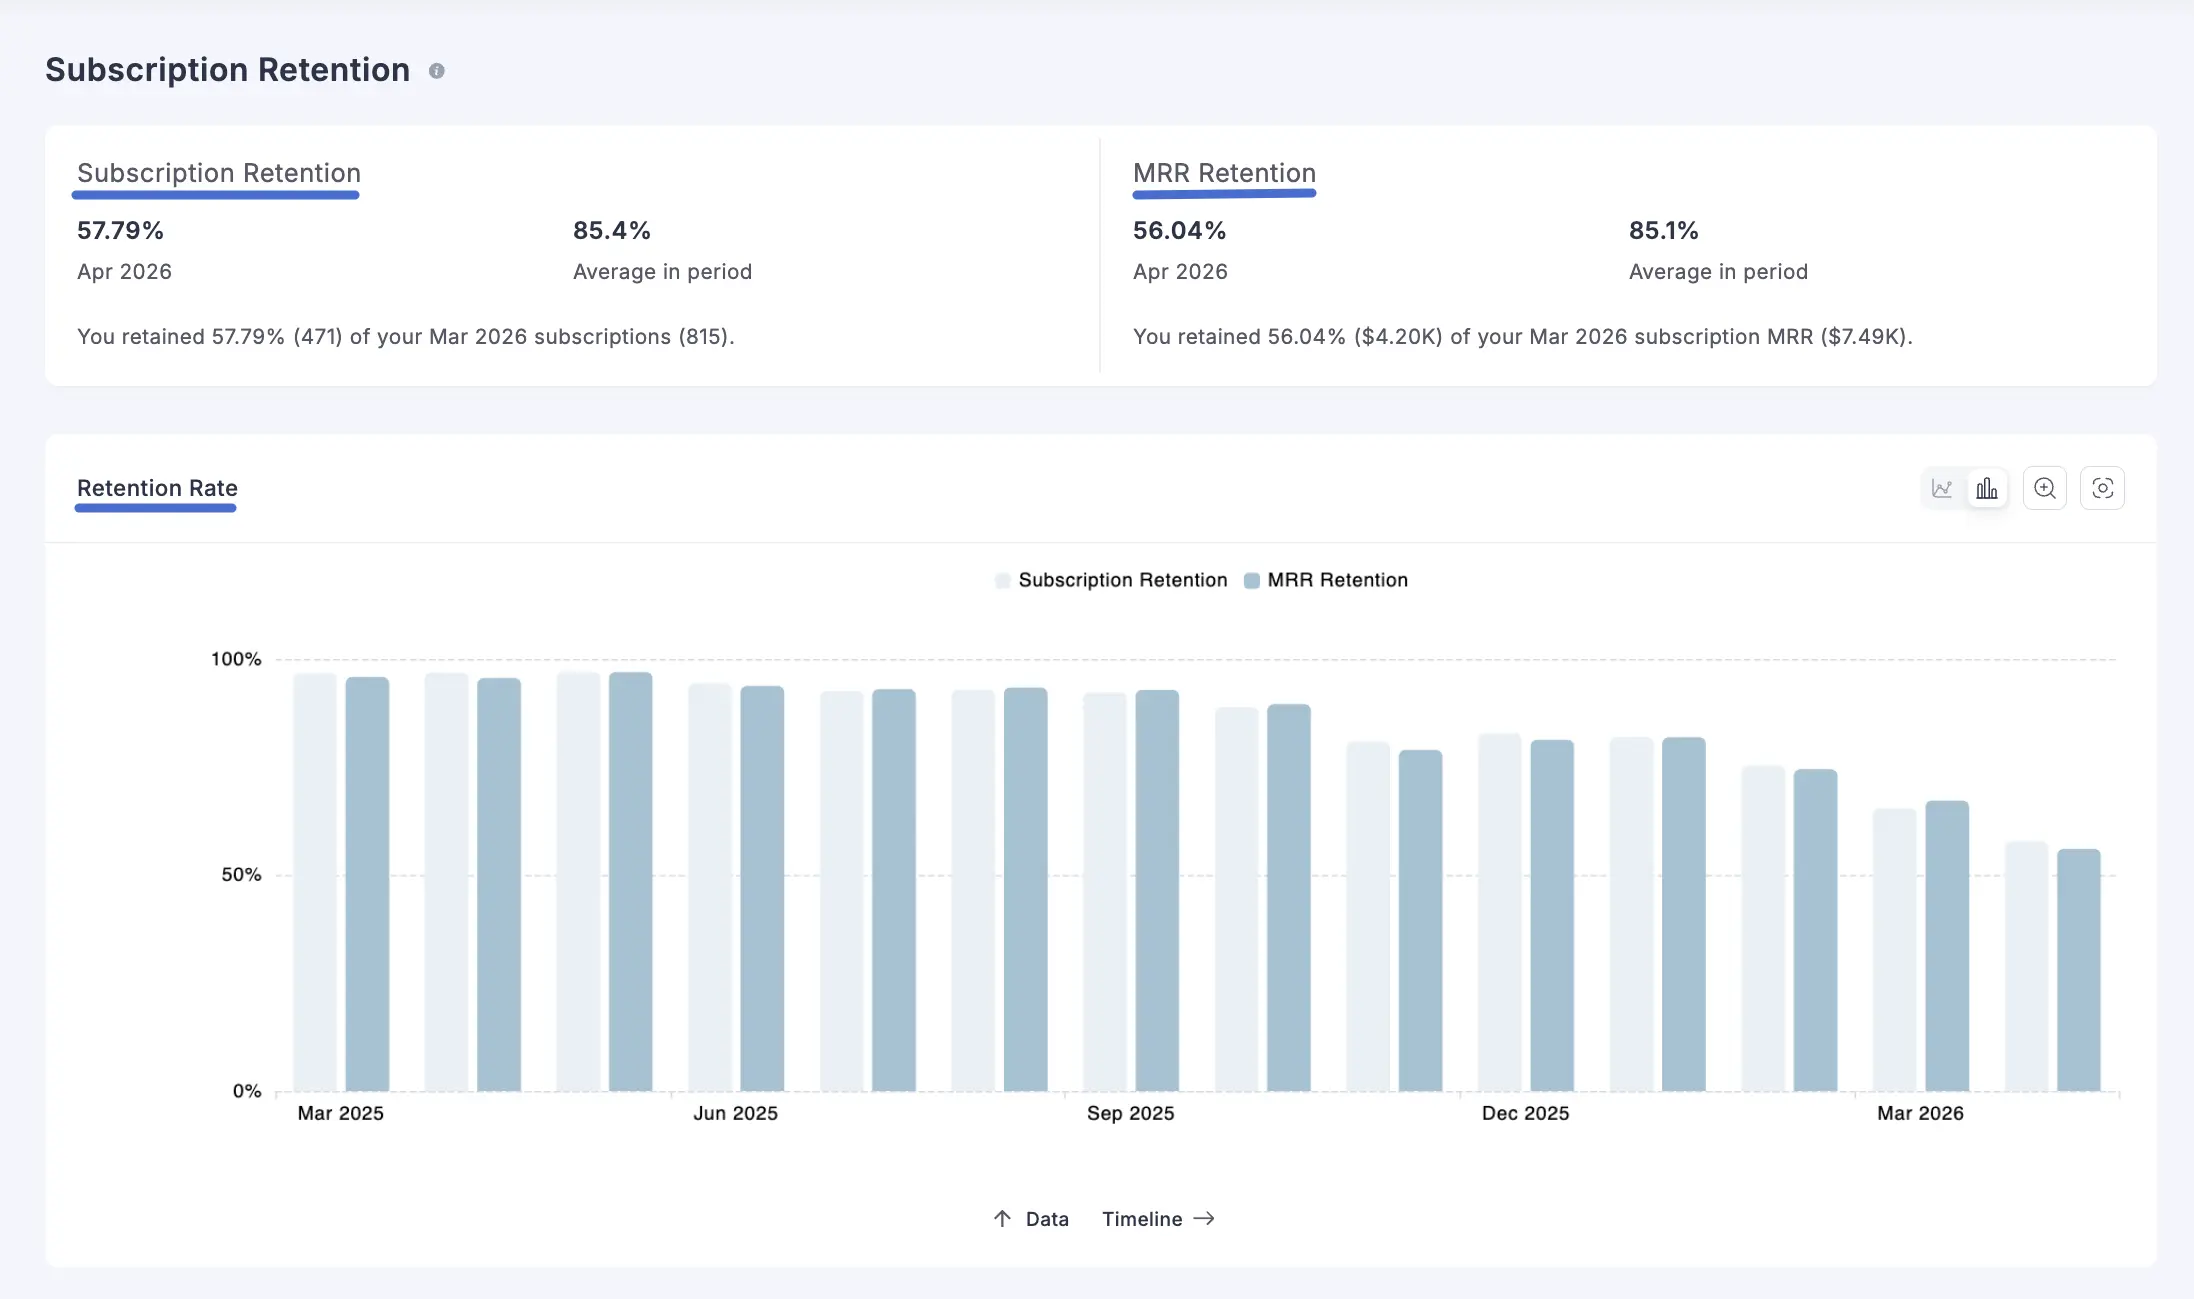Click the zoom-in magnifier icon
The height and width of the screenshot is (1299, 2194).
[x=2045, y=488]
